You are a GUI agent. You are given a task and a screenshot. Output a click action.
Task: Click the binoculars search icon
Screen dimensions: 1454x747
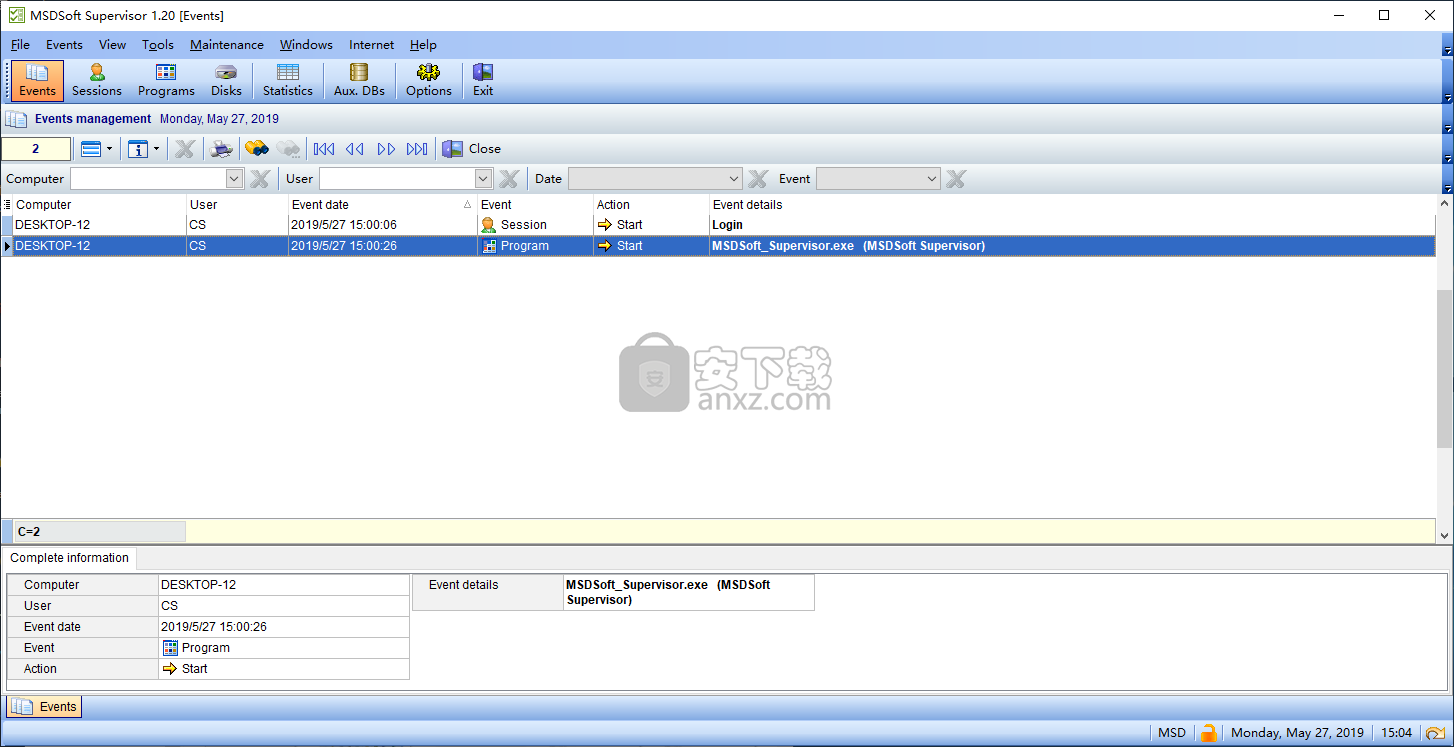[x=257, y=149]
